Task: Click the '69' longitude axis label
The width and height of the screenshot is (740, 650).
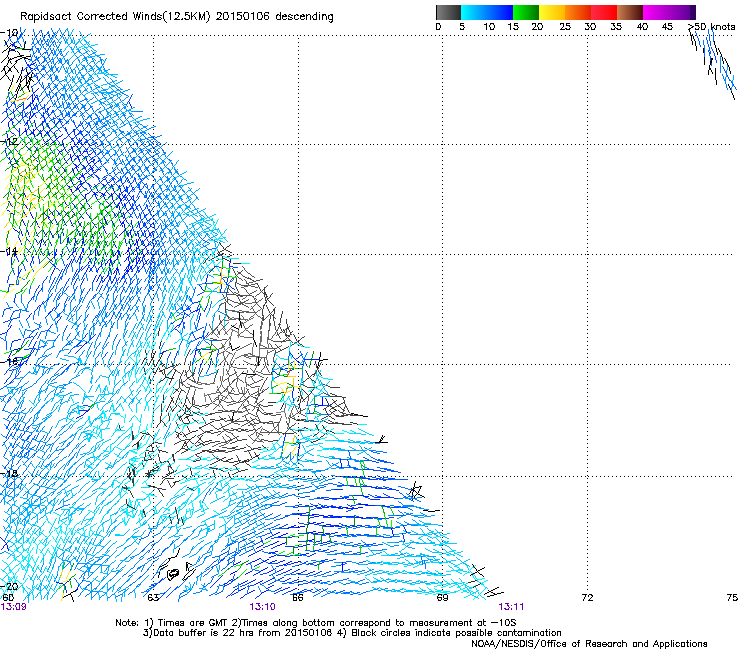Action: (442, 598)
